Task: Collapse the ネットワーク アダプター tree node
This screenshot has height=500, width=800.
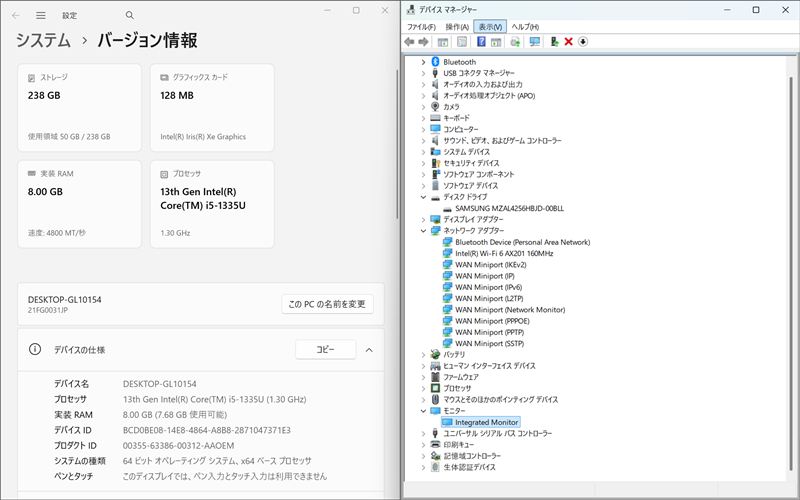Action: coord(423,230)
